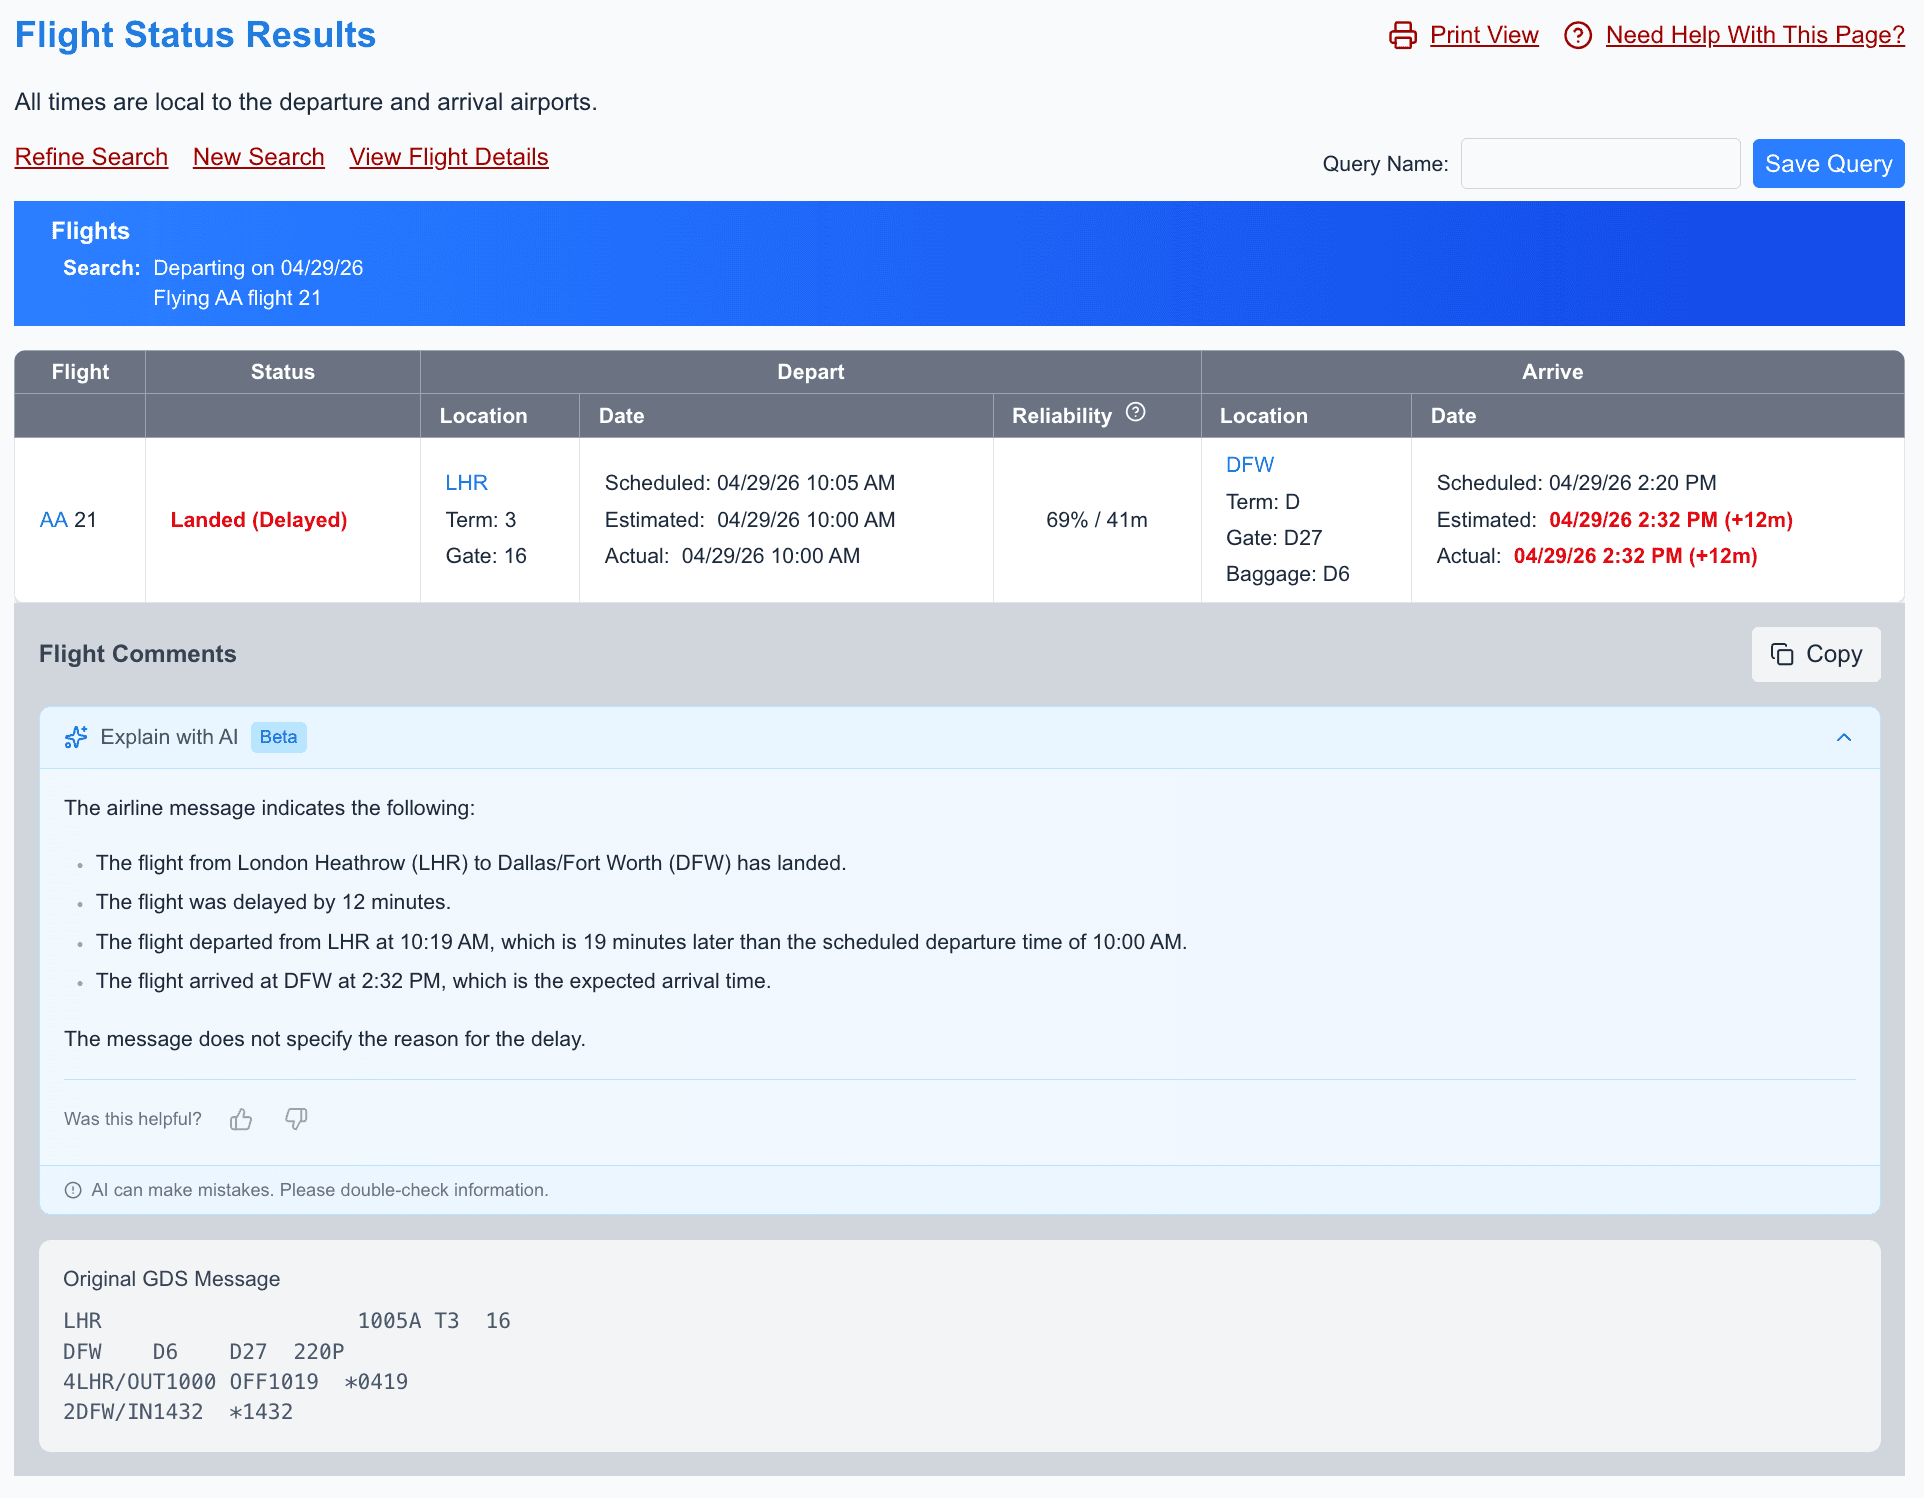Click the Flight Comments heading
Viewport: 1924px width, 1498px height.
click(138, 654)
